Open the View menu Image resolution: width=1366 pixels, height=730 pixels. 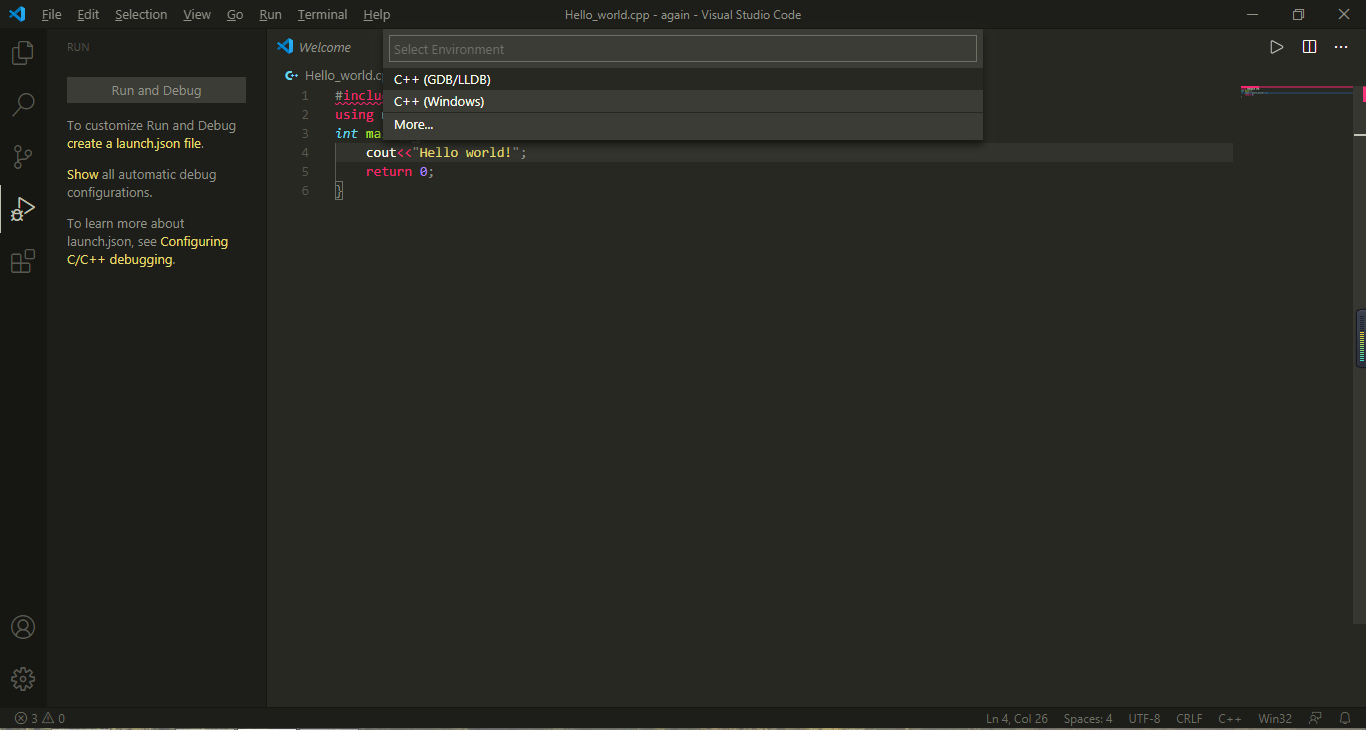pos(197,15)
